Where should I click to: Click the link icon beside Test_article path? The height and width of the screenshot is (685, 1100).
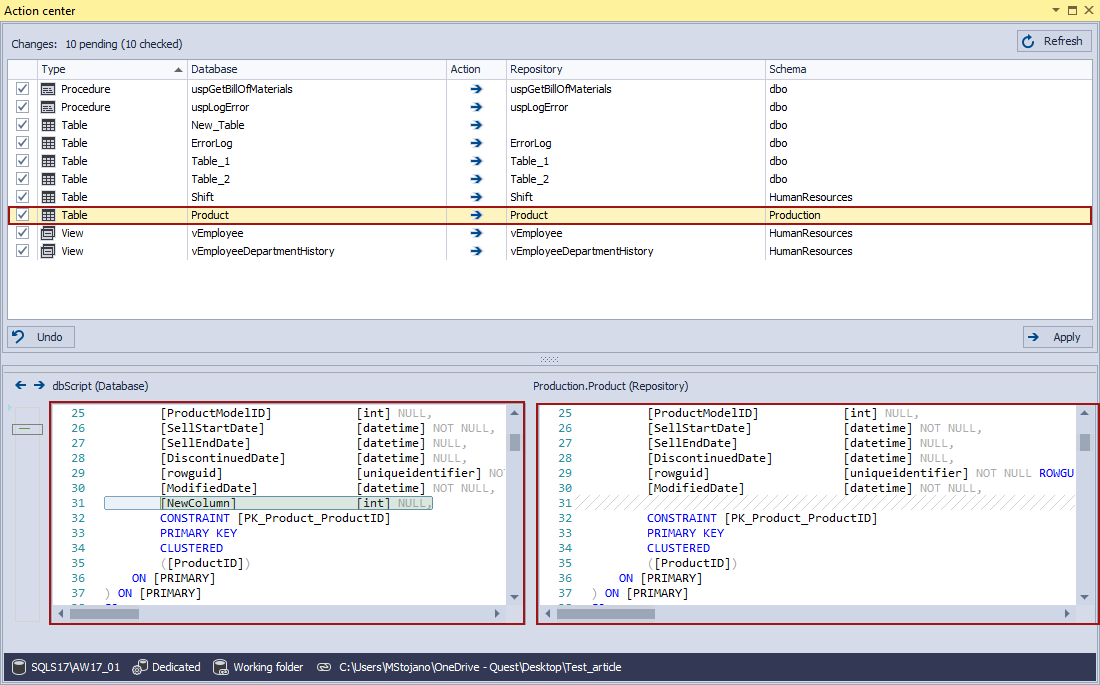pyautogui.click(x=323, y=667)
